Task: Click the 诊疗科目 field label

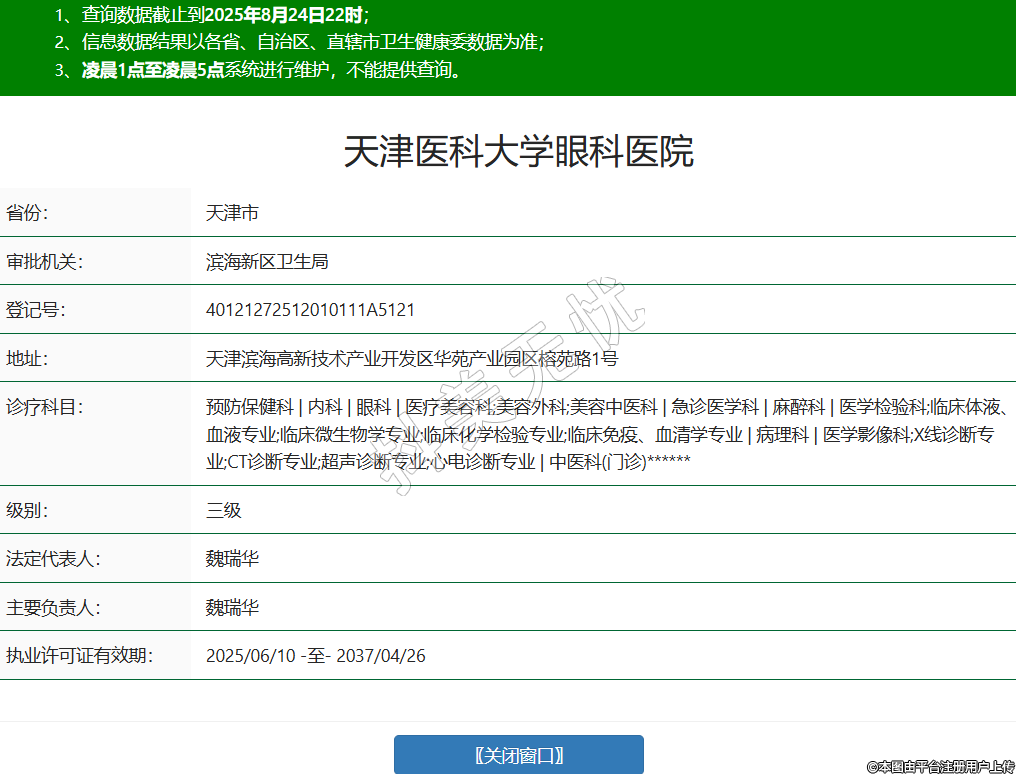Action: coord(44,407)
